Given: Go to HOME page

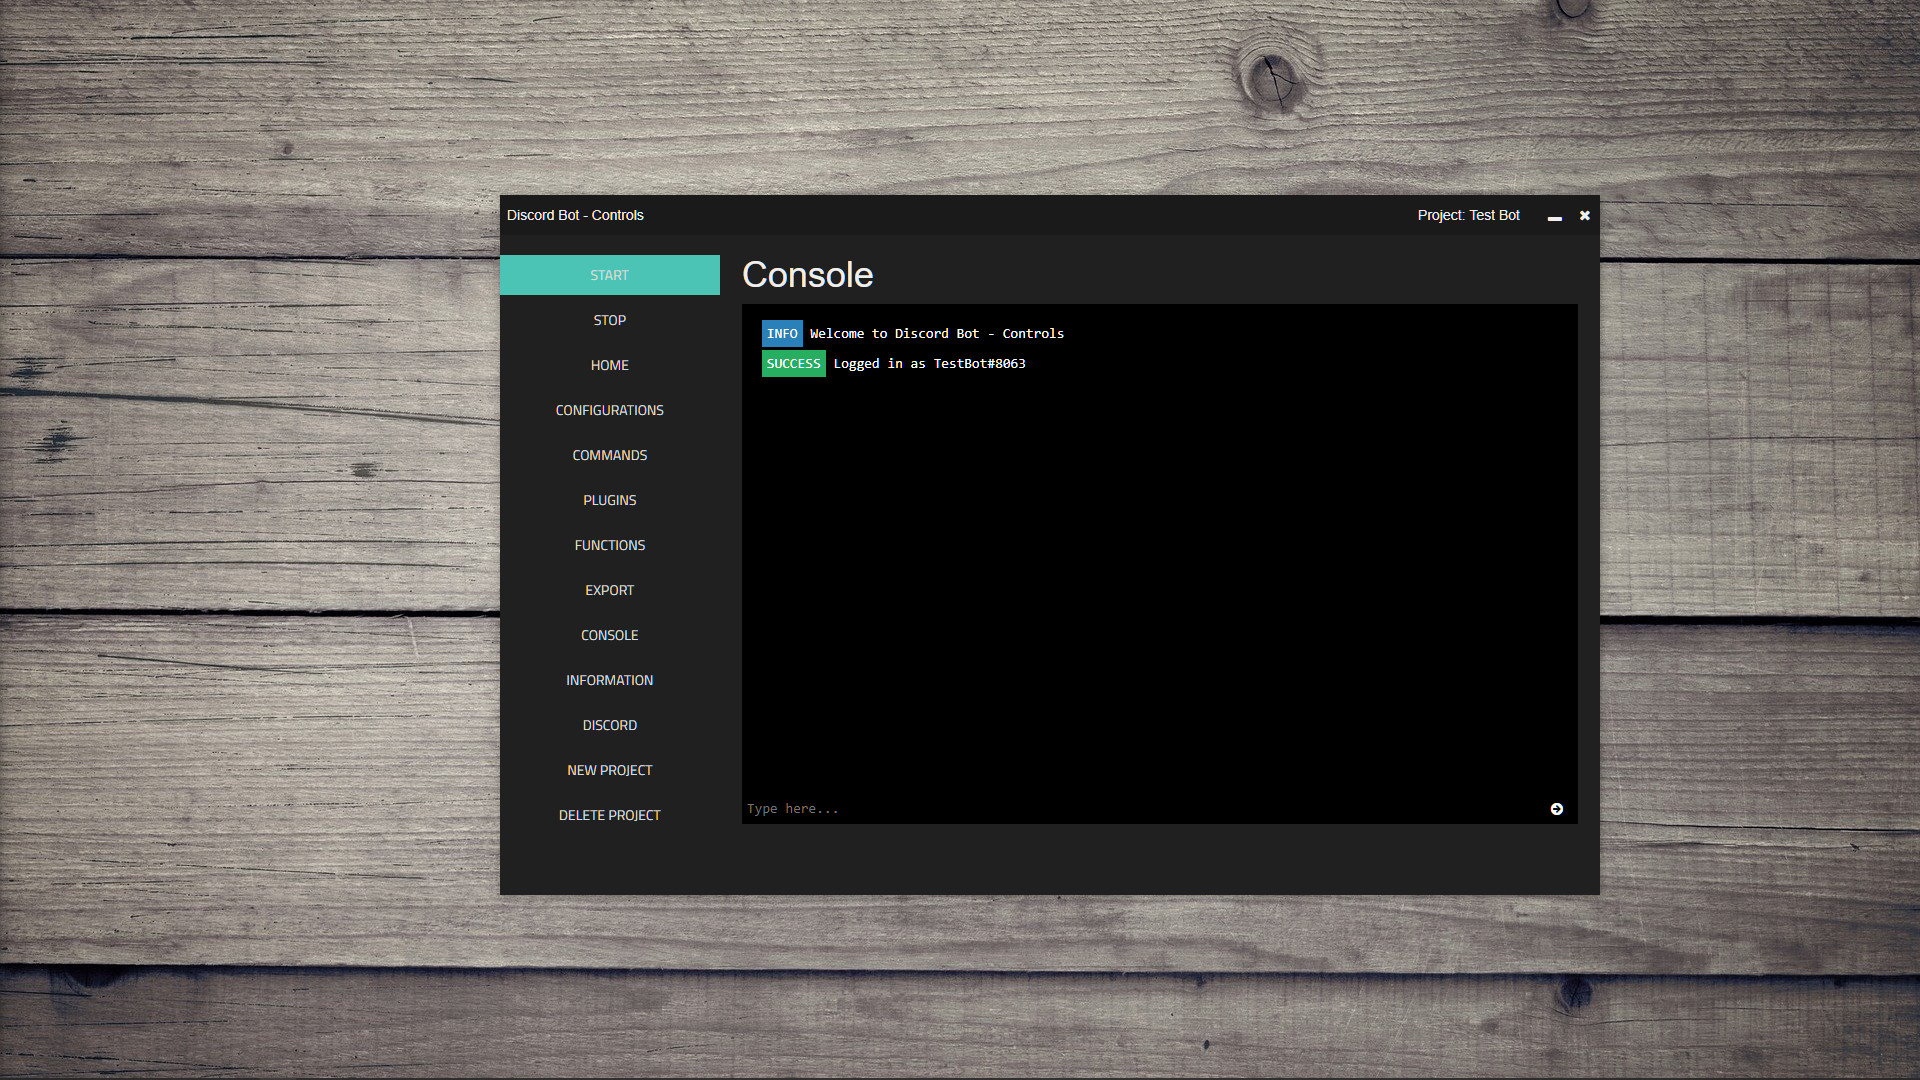Looking at the screenshot, I should tap(610, 365).
